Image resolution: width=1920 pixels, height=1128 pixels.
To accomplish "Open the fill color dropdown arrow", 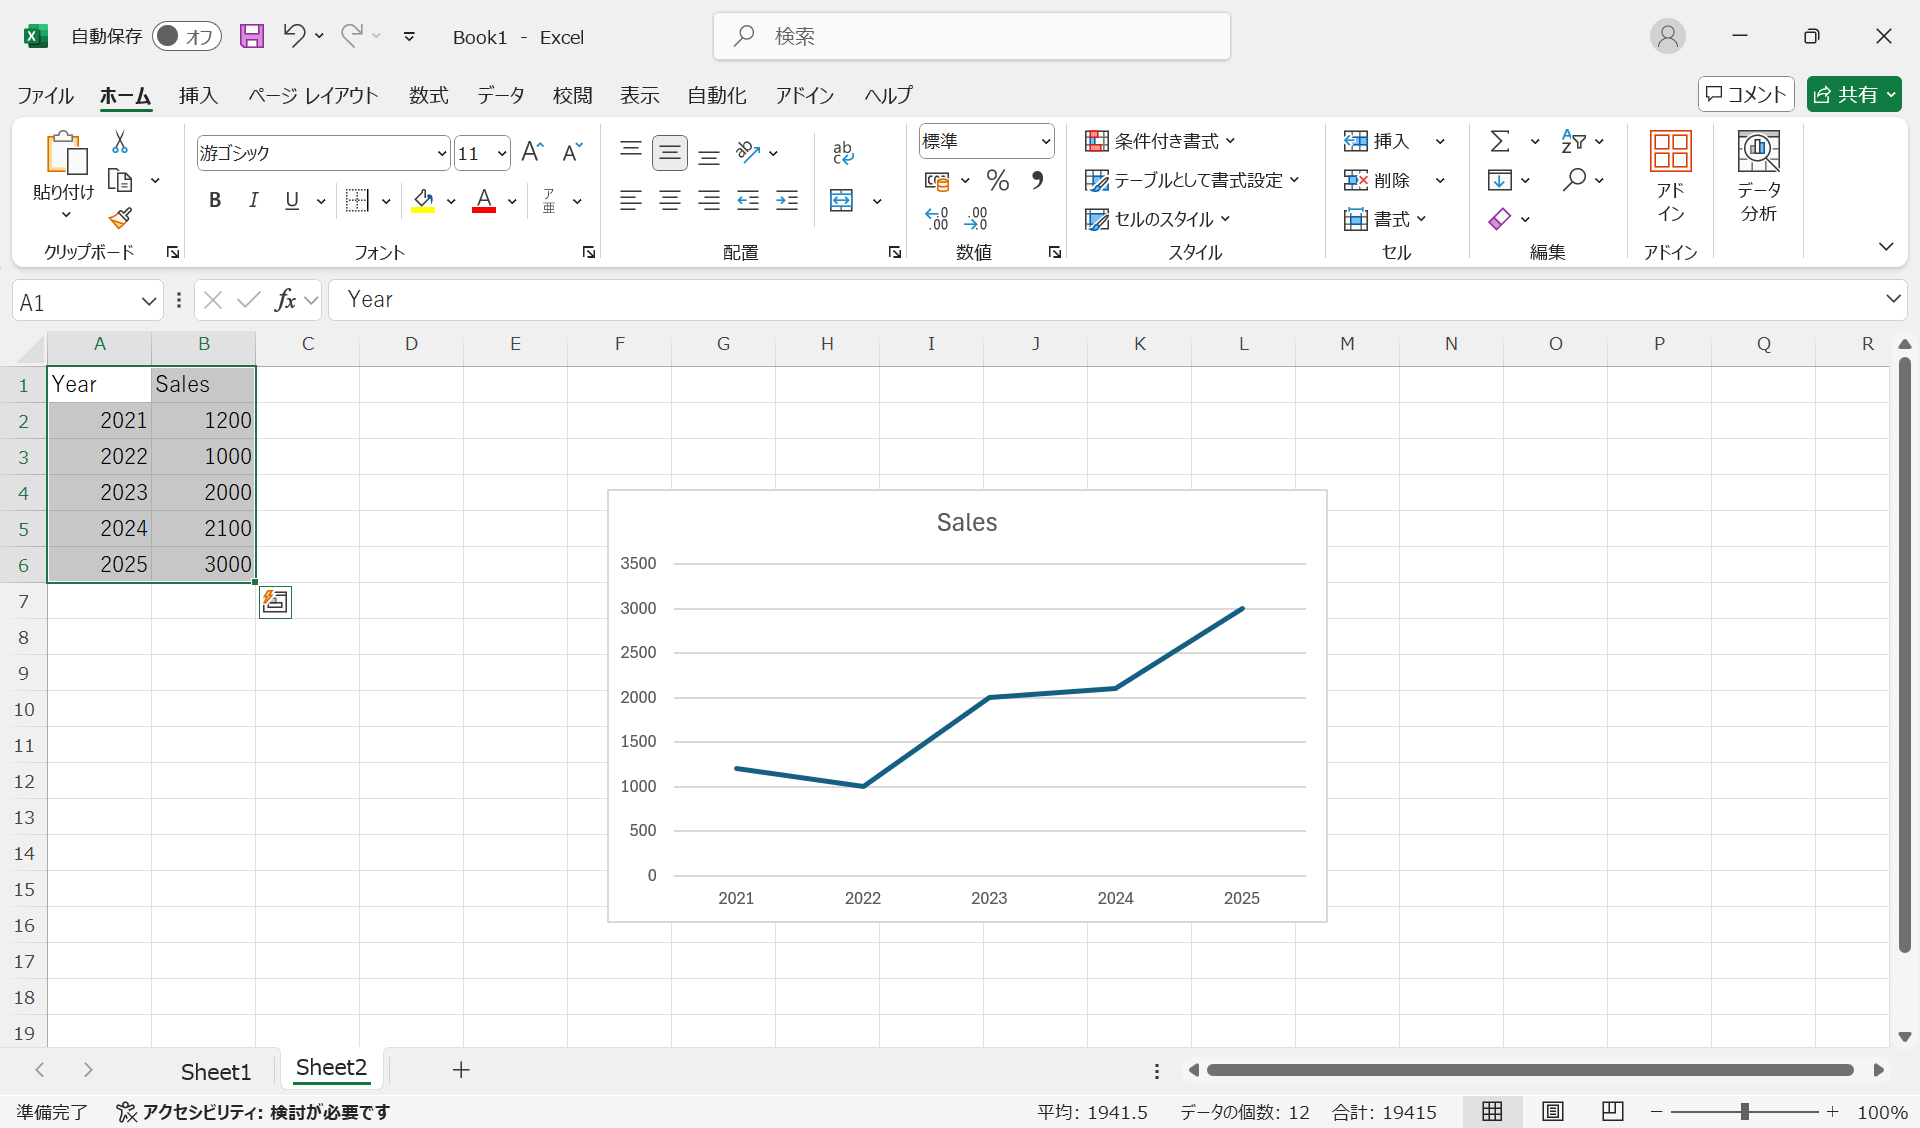I will click(x=451, y=200).
